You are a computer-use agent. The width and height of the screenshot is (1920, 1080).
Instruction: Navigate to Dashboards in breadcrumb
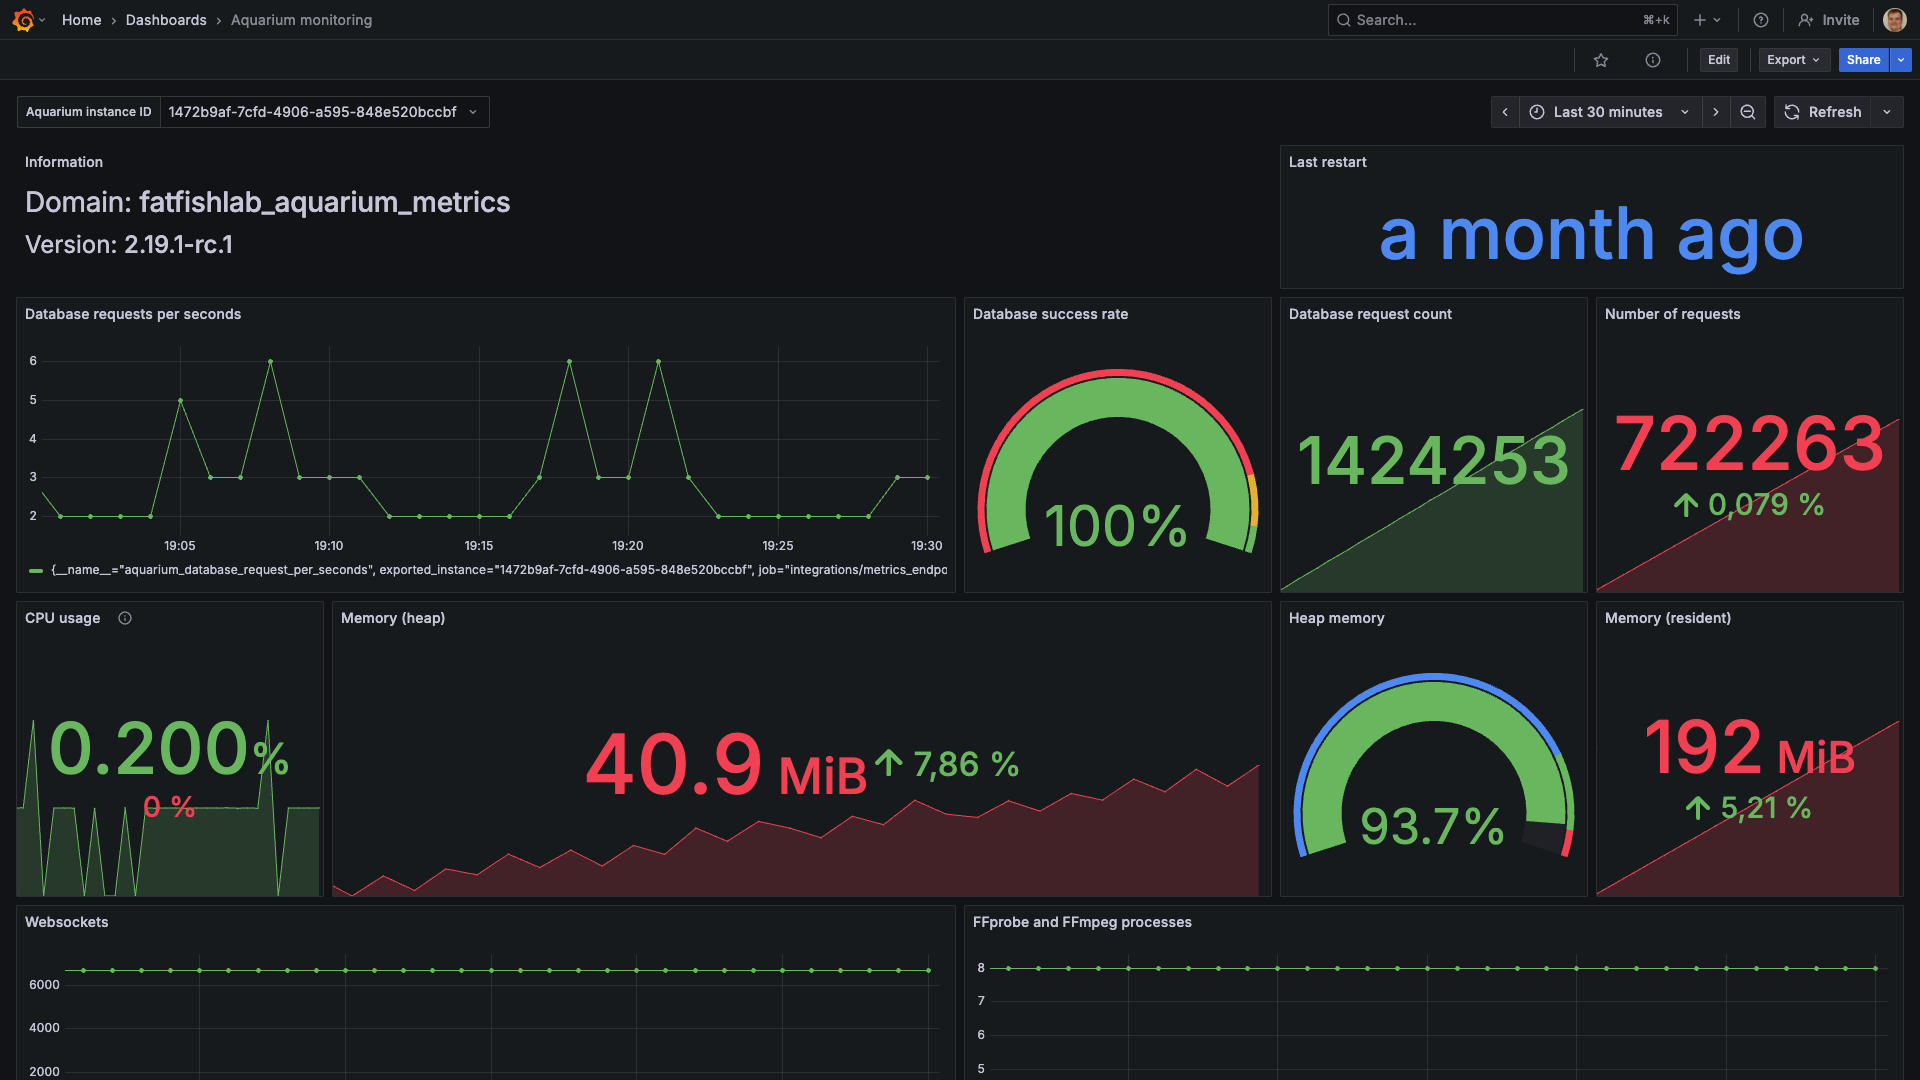click(166, 20)
